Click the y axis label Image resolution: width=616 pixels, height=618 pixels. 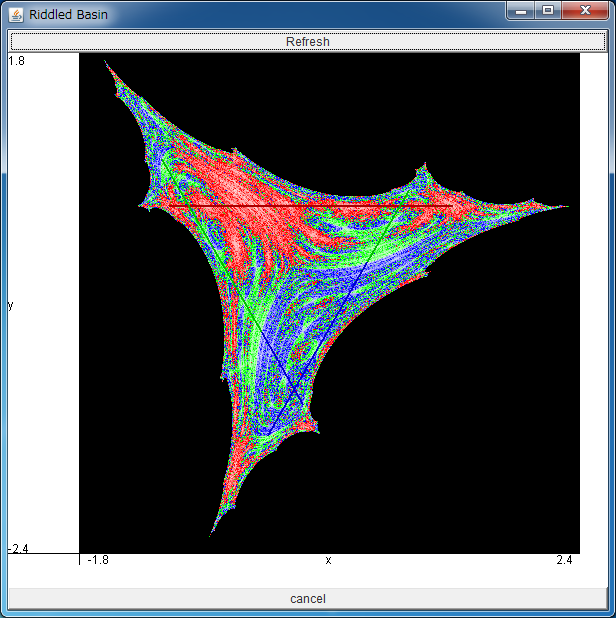pyautogui.click(x=11, y=305)
